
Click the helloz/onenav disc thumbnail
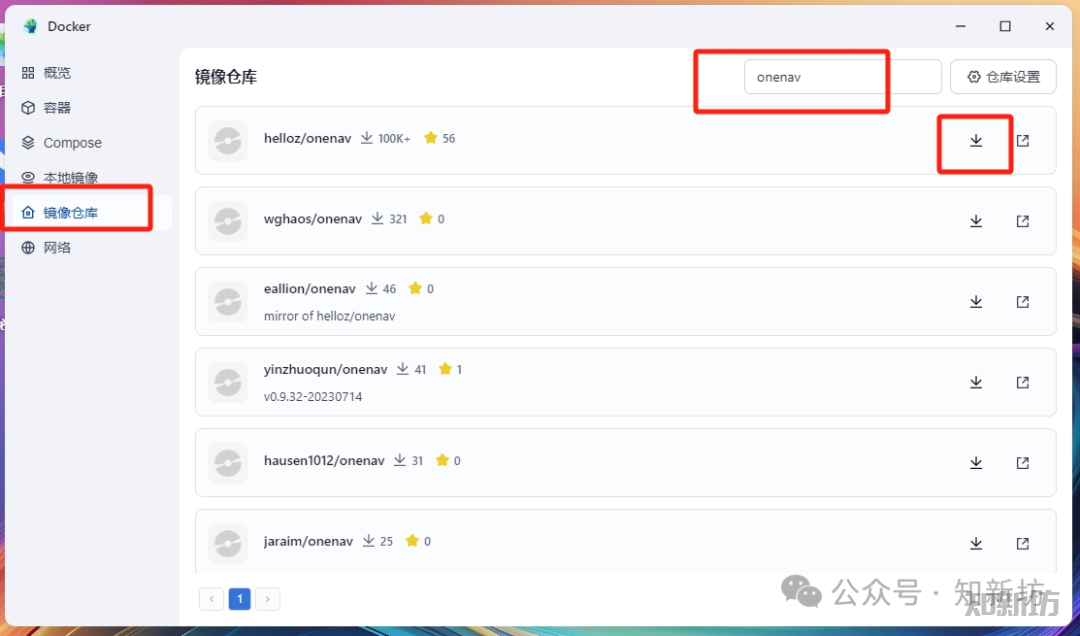228,141
